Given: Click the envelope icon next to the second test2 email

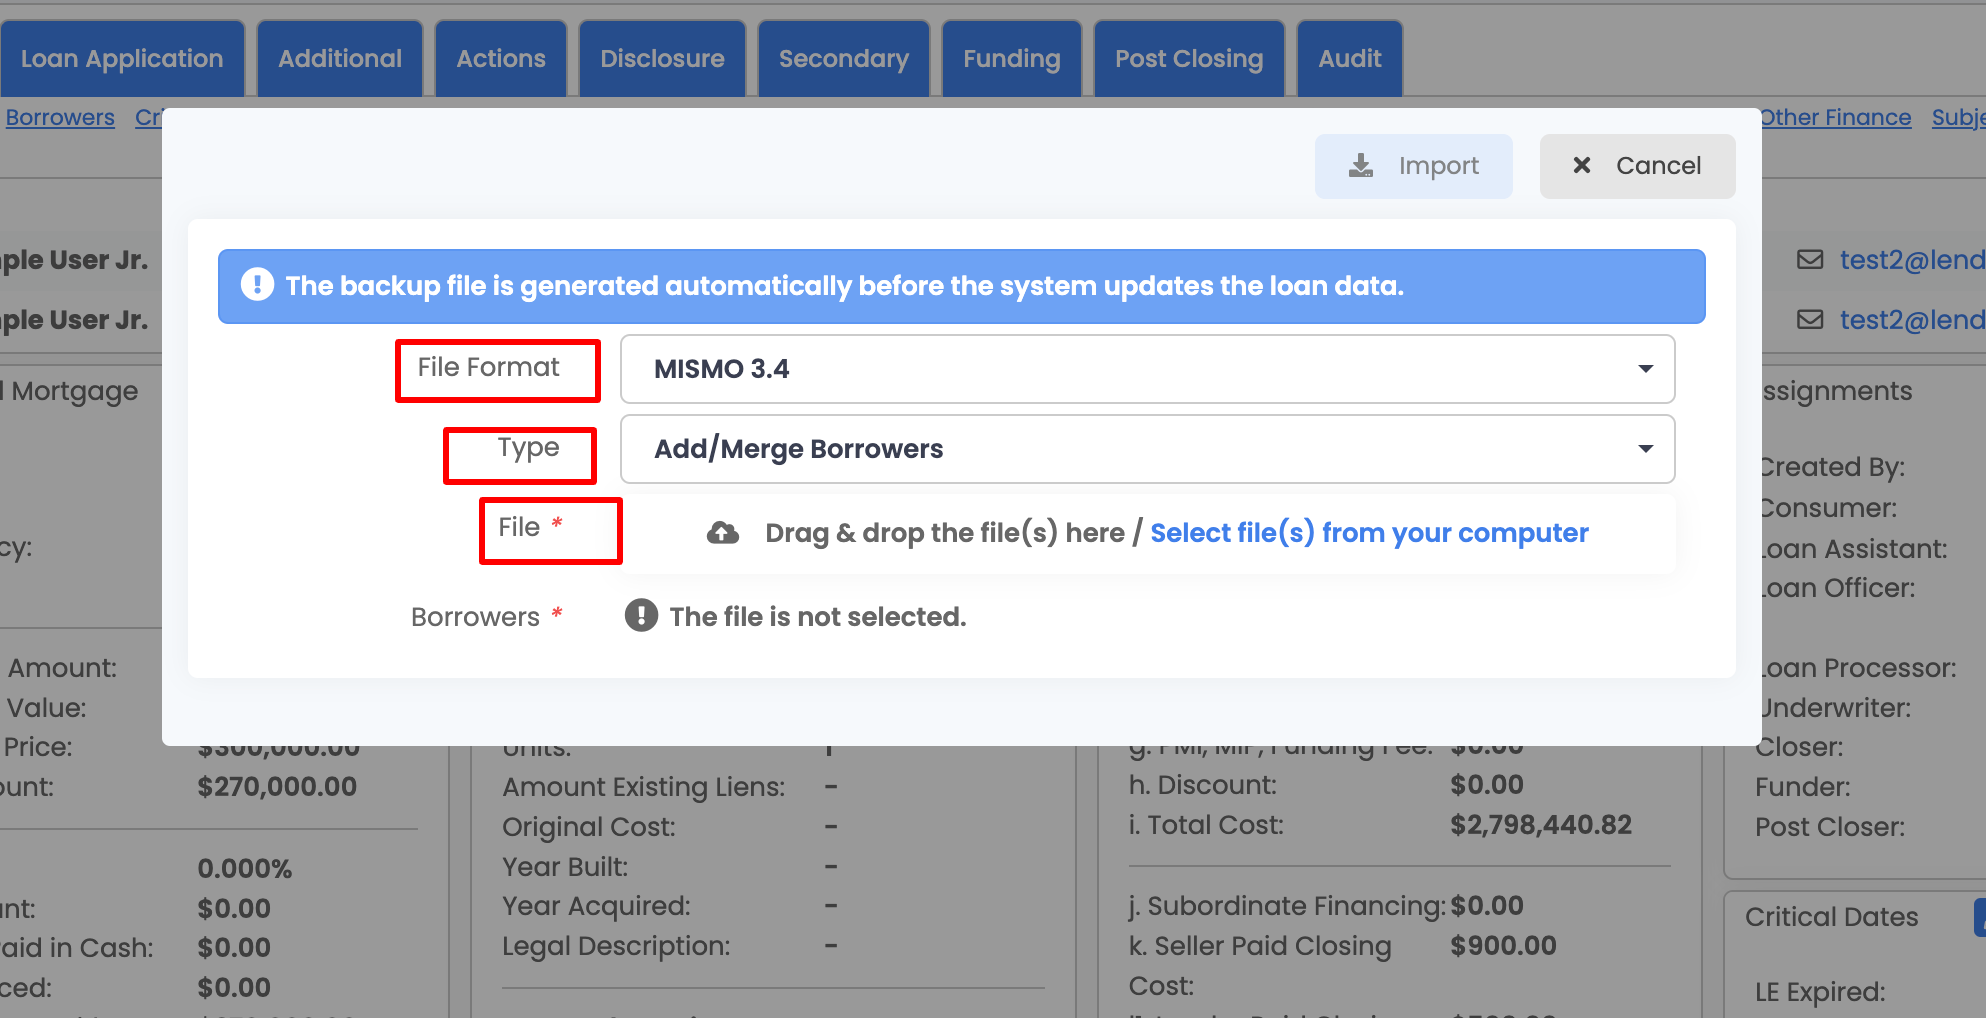Looking at the screenshot, I should 1810,319.
